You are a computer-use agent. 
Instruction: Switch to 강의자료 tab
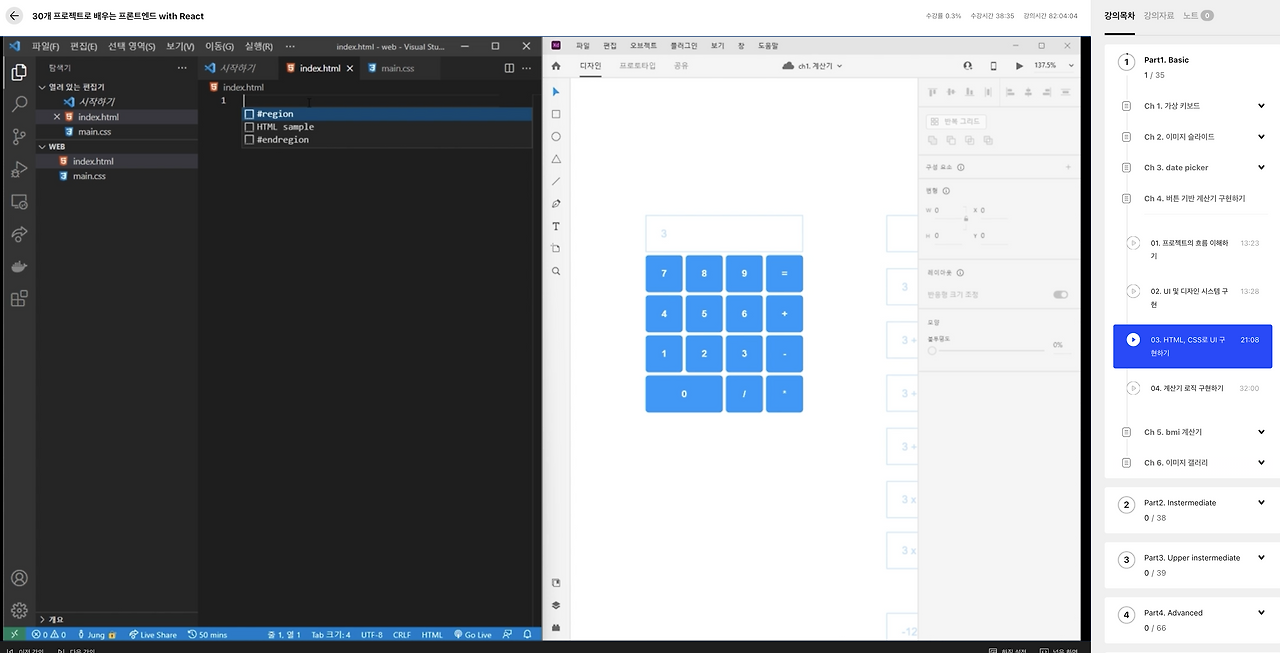(x=1159, y=16)
